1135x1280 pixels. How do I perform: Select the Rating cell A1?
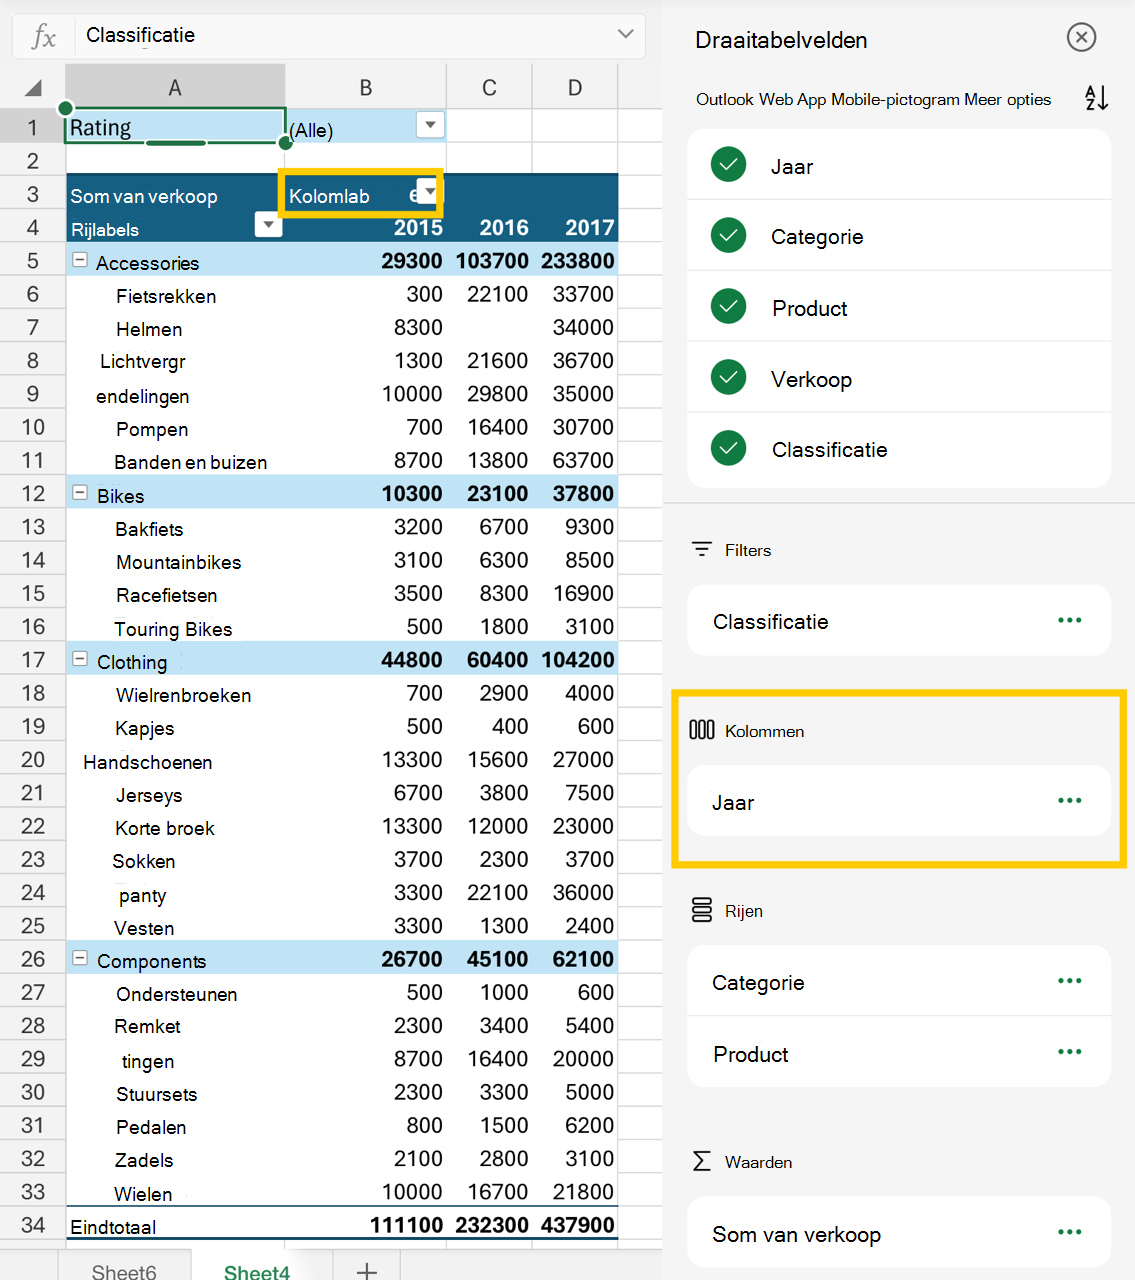[x=175, y=127]
